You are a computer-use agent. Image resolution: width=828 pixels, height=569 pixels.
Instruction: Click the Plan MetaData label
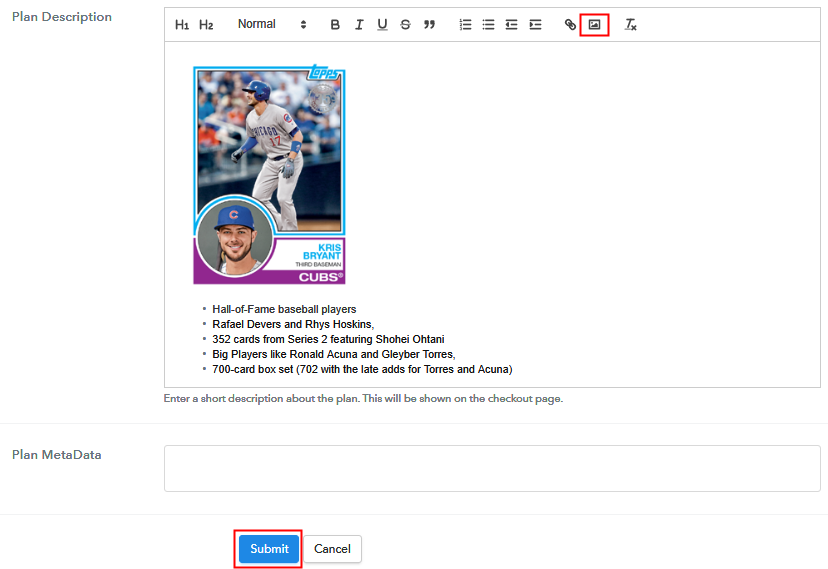pyautogui.click(x=57, y=455)
